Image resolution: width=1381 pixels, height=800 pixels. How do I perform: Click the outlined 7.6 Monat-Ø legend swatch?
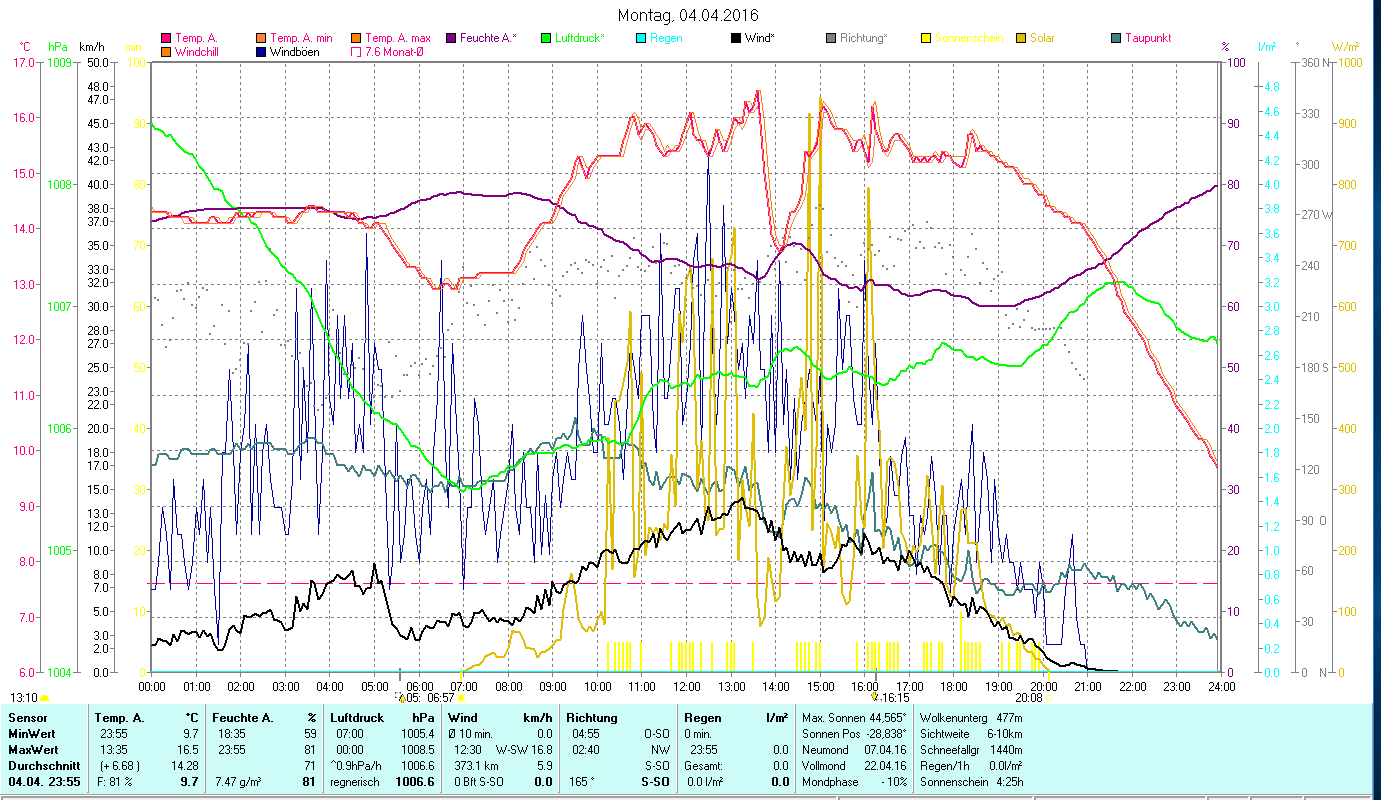(356, 51)
